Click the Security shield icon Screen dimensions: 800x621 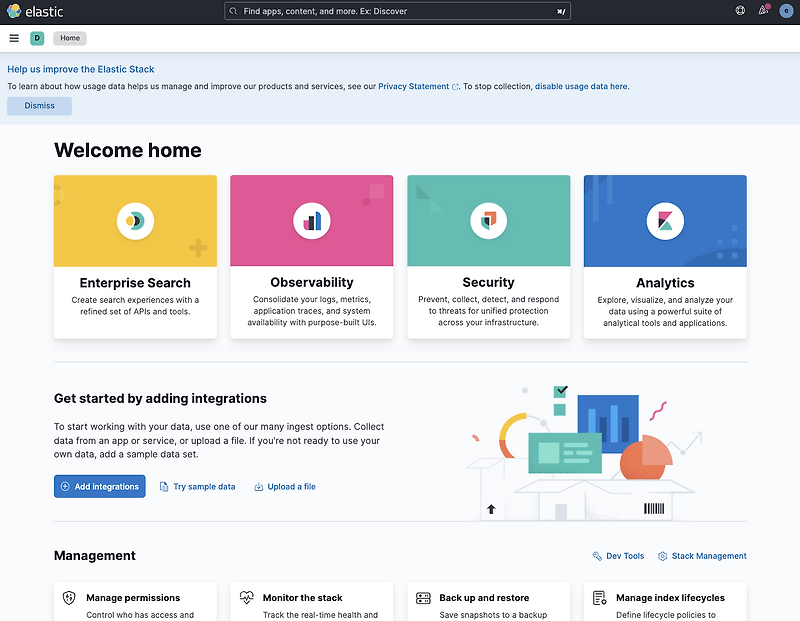pos(488,221)
